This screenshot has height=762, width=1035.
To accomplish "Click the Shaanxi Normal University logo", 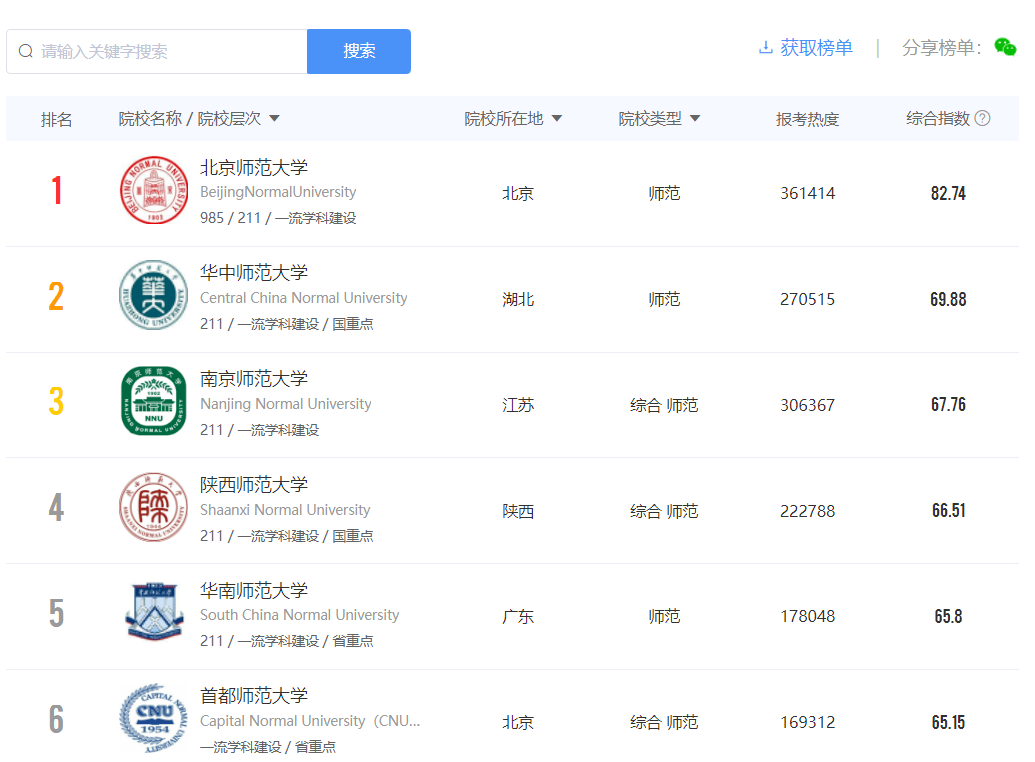I will 153,507.
